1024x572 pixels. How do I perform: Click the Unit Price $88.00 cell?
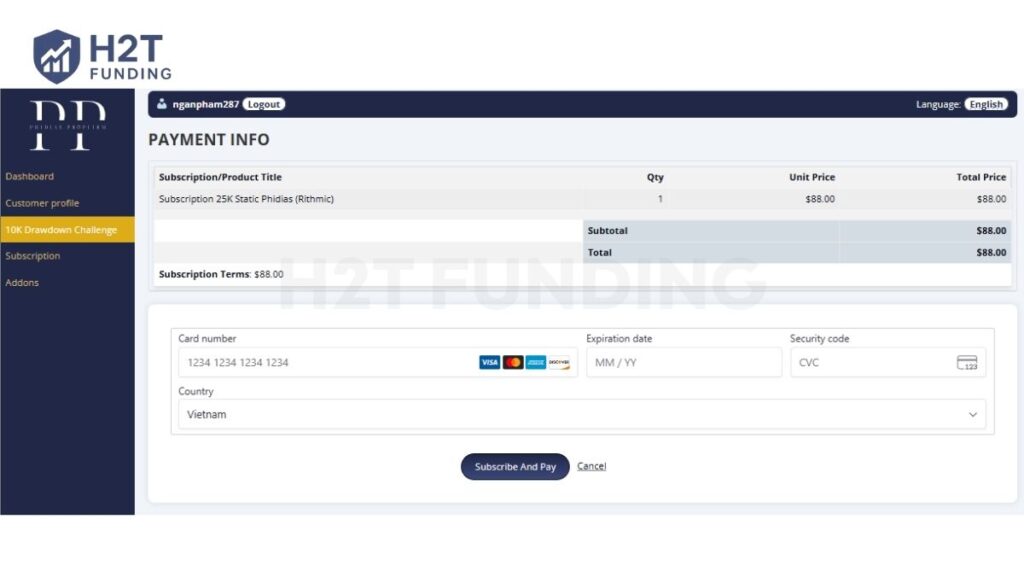pyautogui.click(x=820, y=199)
